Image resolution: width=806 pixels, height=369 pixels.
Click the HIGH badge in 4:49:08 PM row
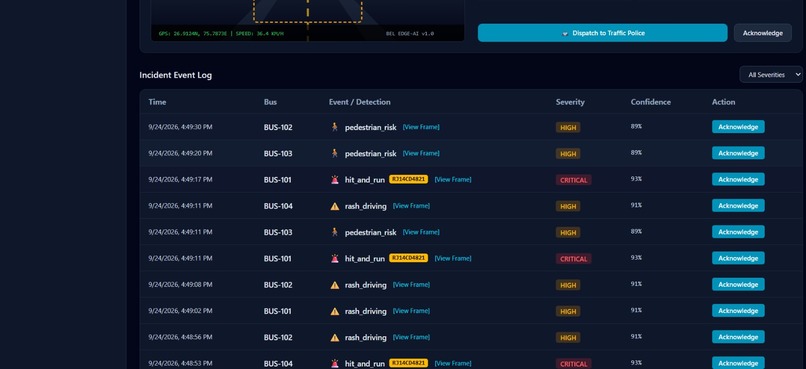point(568,285)
